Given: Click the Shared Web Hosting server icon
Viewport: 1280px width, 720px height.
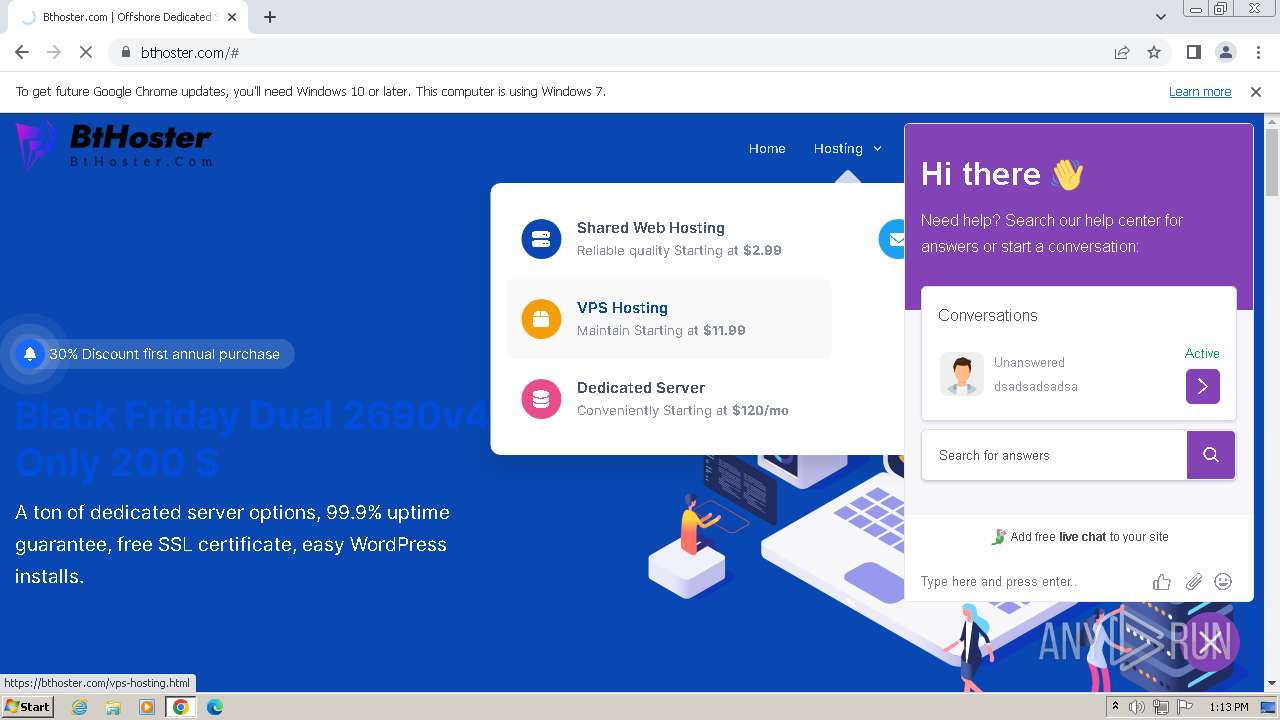Looking at the screenshot, I should click(x=541, y=239).
